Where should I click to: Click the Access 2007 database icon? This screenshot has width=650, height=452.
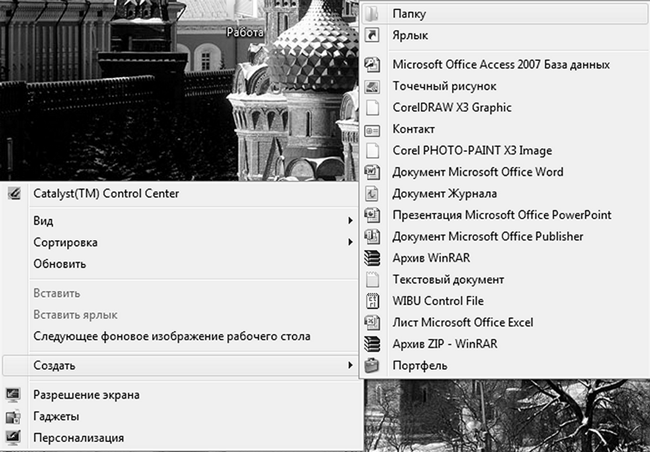tap(372, 65)
